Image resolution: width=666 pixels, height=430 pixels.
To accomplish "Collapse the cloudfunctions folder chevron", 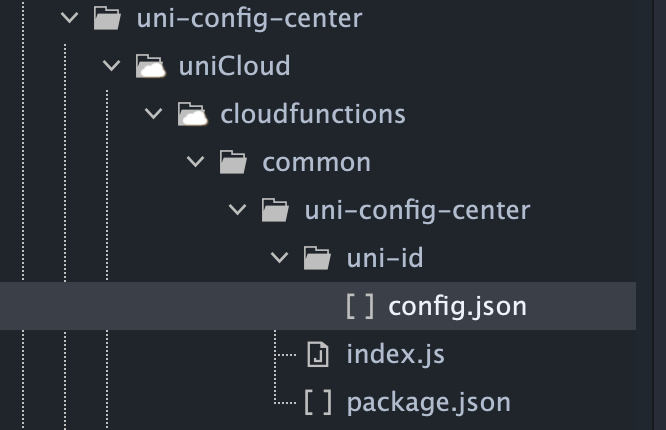I will pos(153,114).
